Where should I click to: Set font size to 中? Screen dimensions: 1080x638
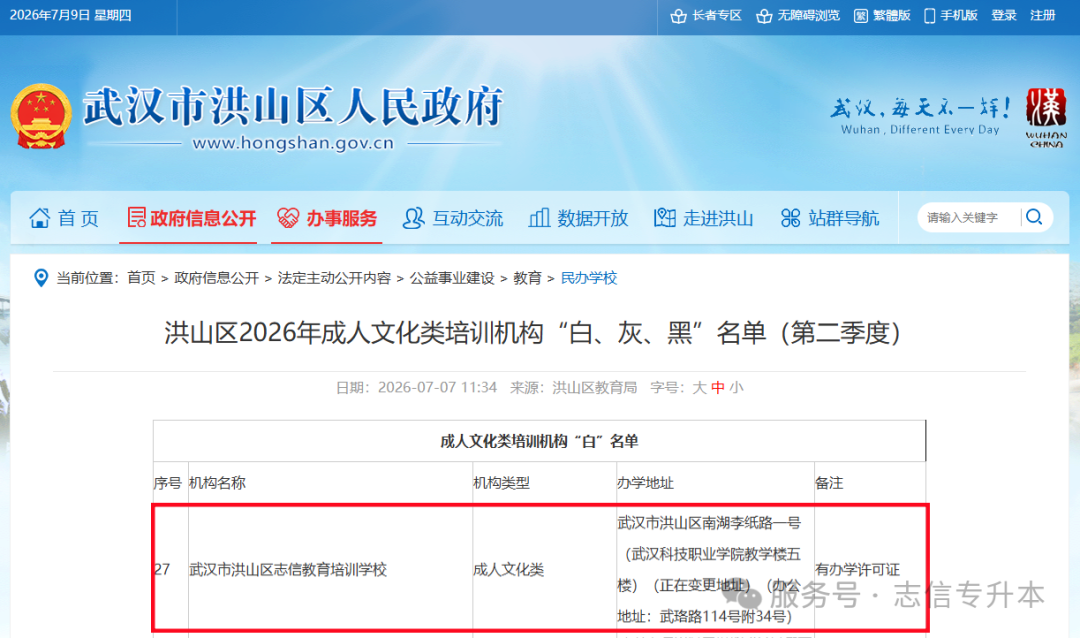click(718, 388)
